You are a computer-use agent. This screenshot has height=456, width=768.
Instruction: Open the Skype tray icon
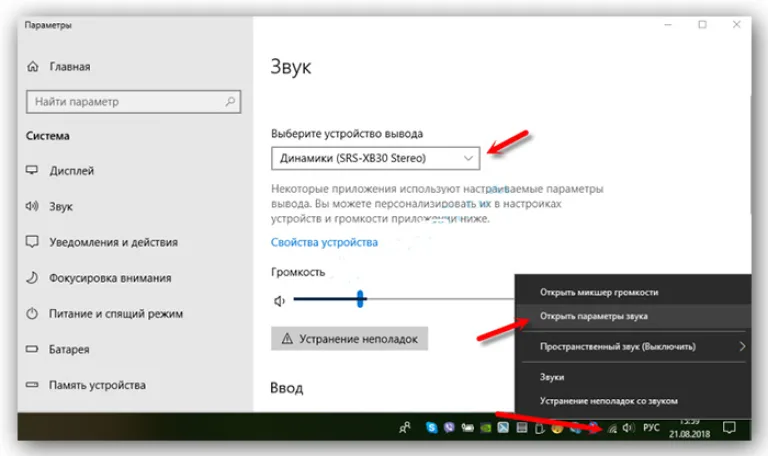pyautogui.click(x=432, y=428)
